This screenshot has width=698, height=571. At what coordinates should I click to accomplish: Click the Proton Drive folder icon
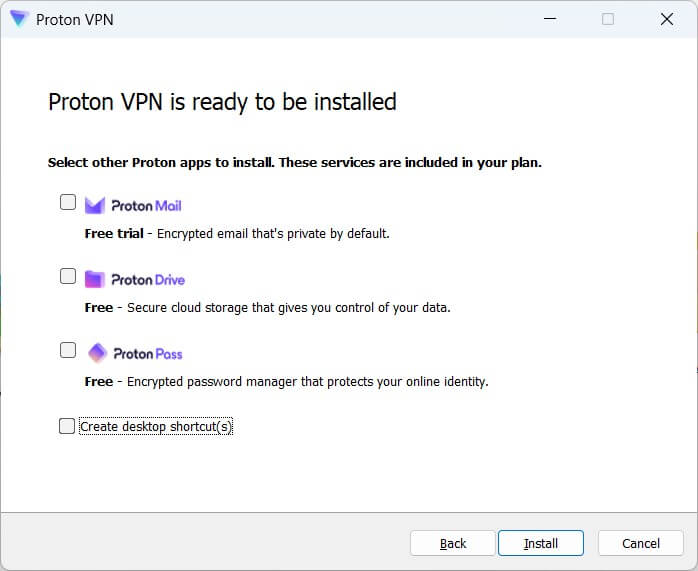tap(95, 279)
